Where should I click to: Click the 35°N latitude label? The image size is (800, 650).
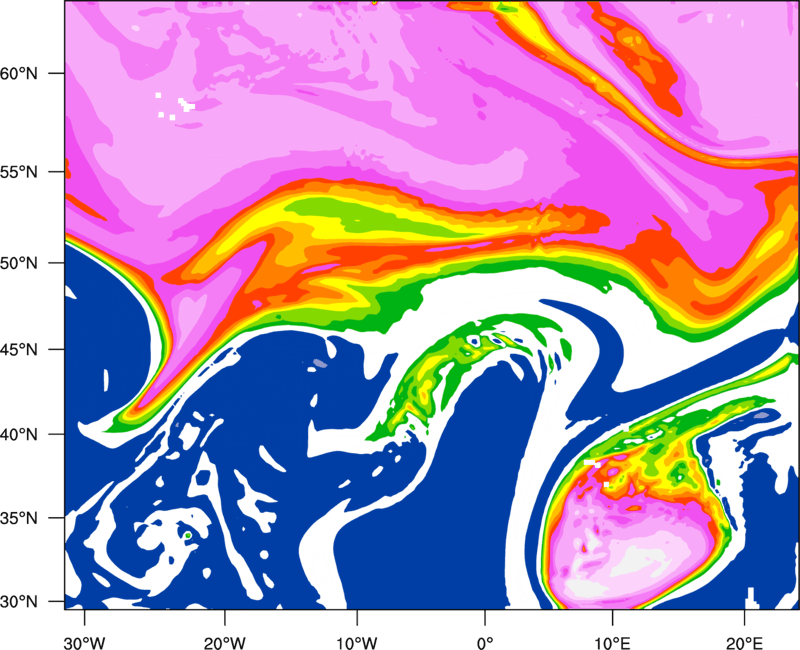point(19,518)
